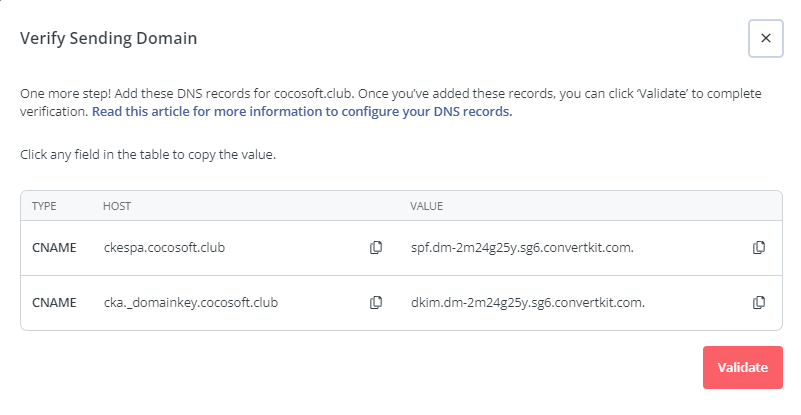Click the CNAME type in the second row
The height and width of the screenshot is (415, 801).
54,303
